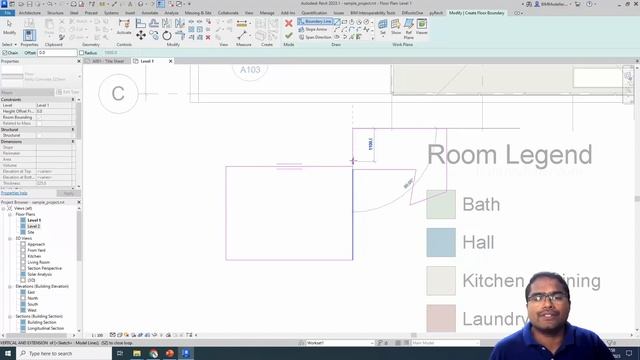Toggle the Radius checkbox

[x=82, y=53]
